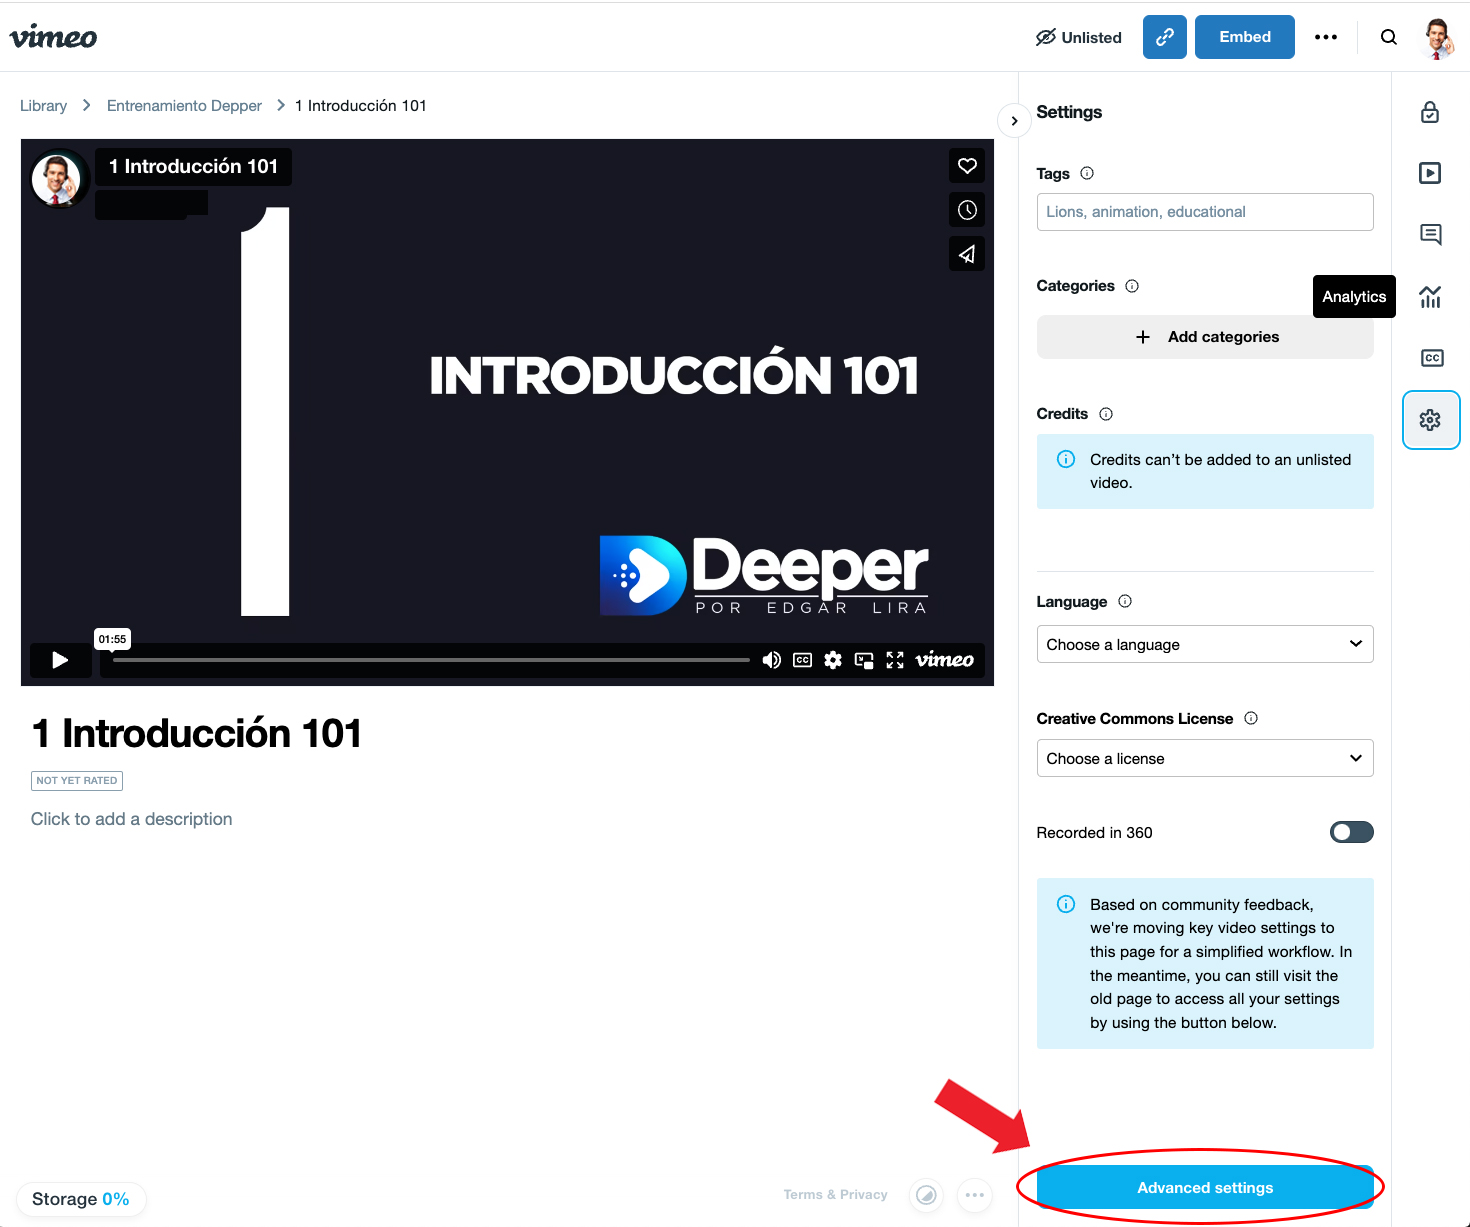Click the Embed button

1245,37
